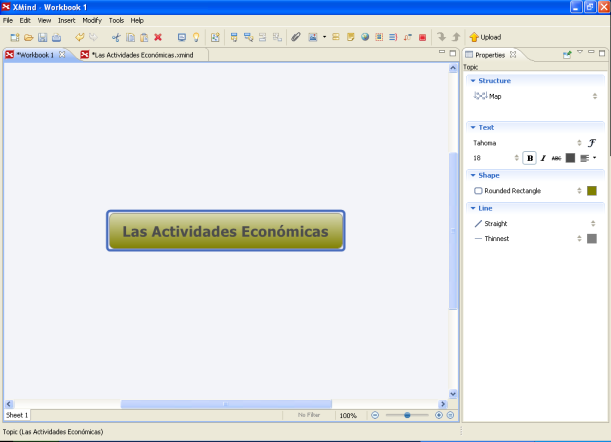This screenshot has width=611, height=442.
Task: Open the Help menu
Action: coord(137,20)
